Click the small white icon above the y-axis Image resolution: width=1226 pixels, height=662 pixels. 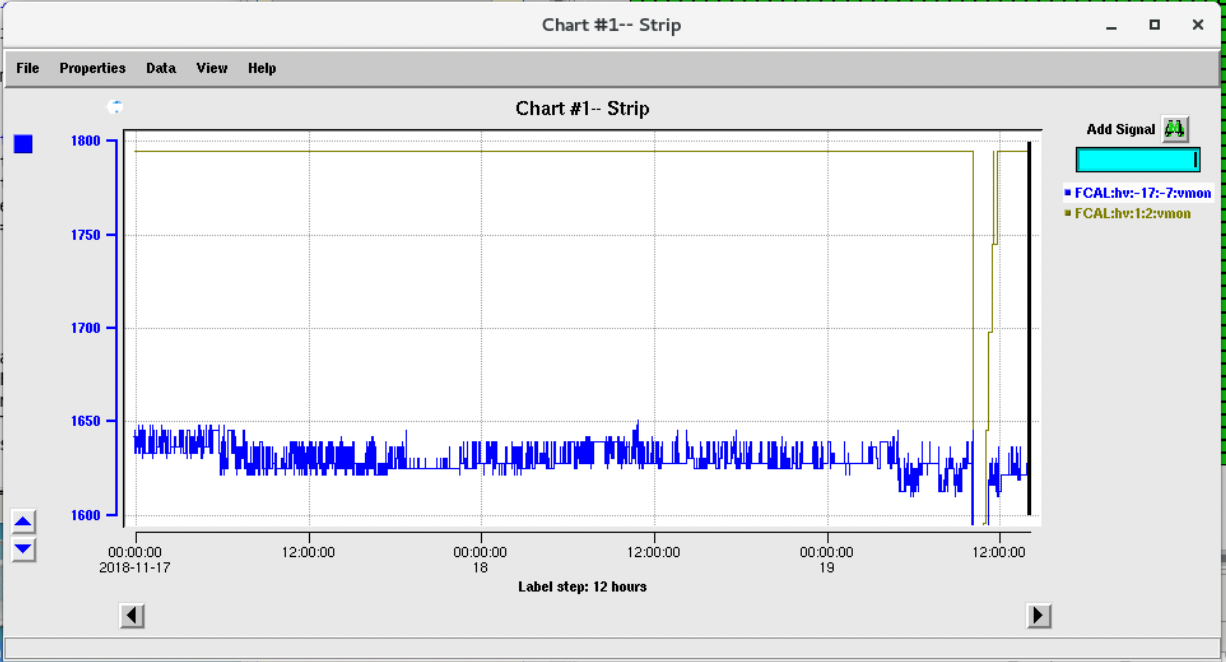(x=115, y=106)
